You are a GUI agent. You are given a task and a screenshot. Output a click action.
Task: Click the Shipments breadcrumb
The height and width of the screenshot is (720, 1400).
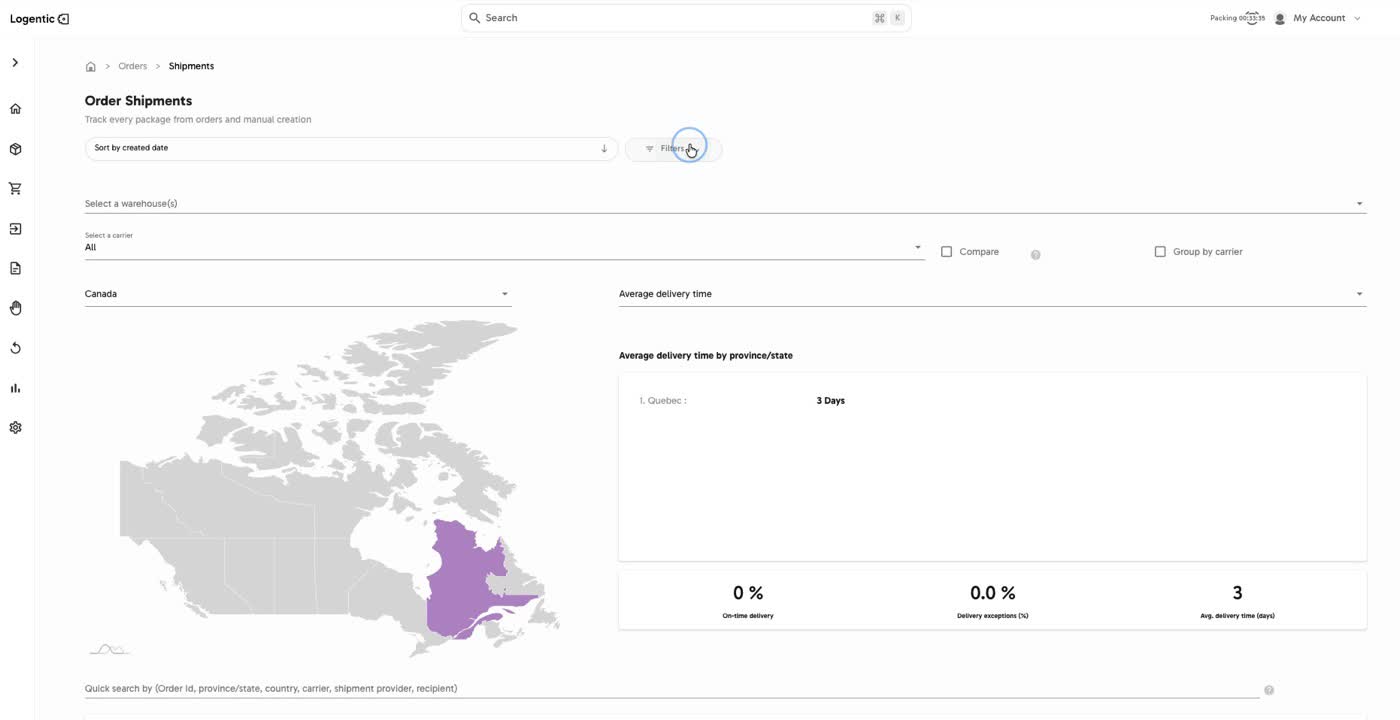pyautogui.click(x=191, y=66)
